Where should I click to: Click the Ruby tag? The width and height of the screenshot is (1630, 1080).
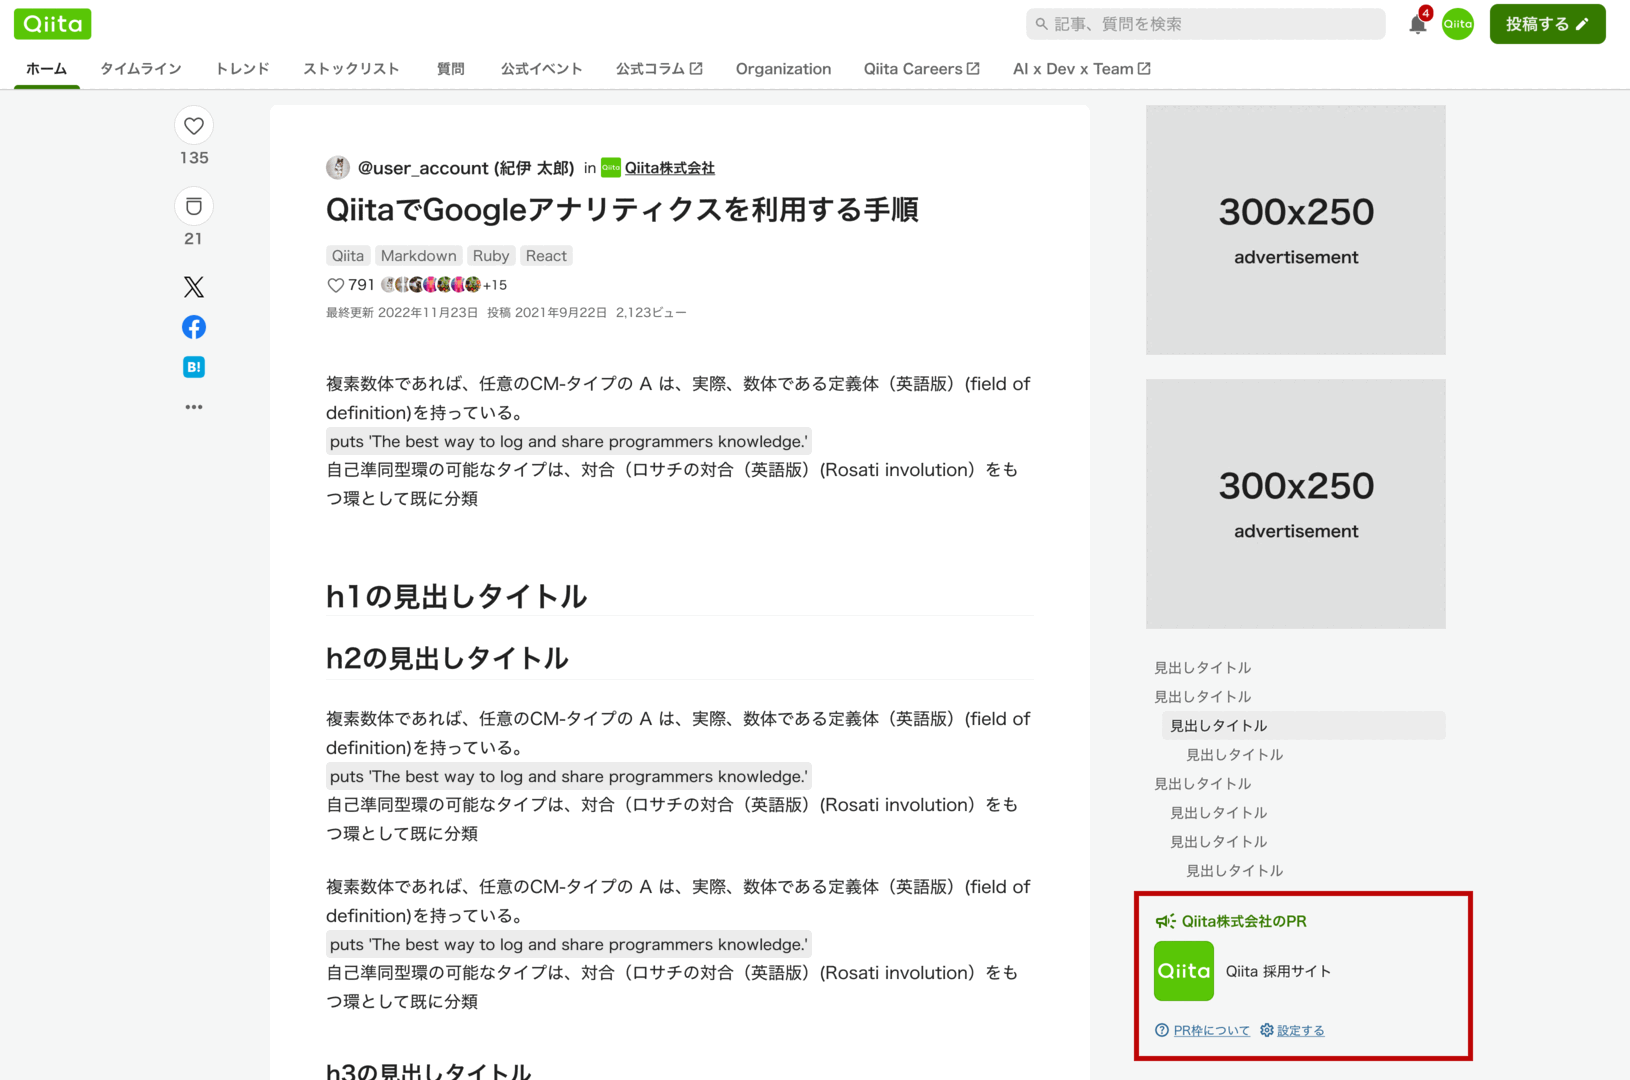click(x=491, y=256)
